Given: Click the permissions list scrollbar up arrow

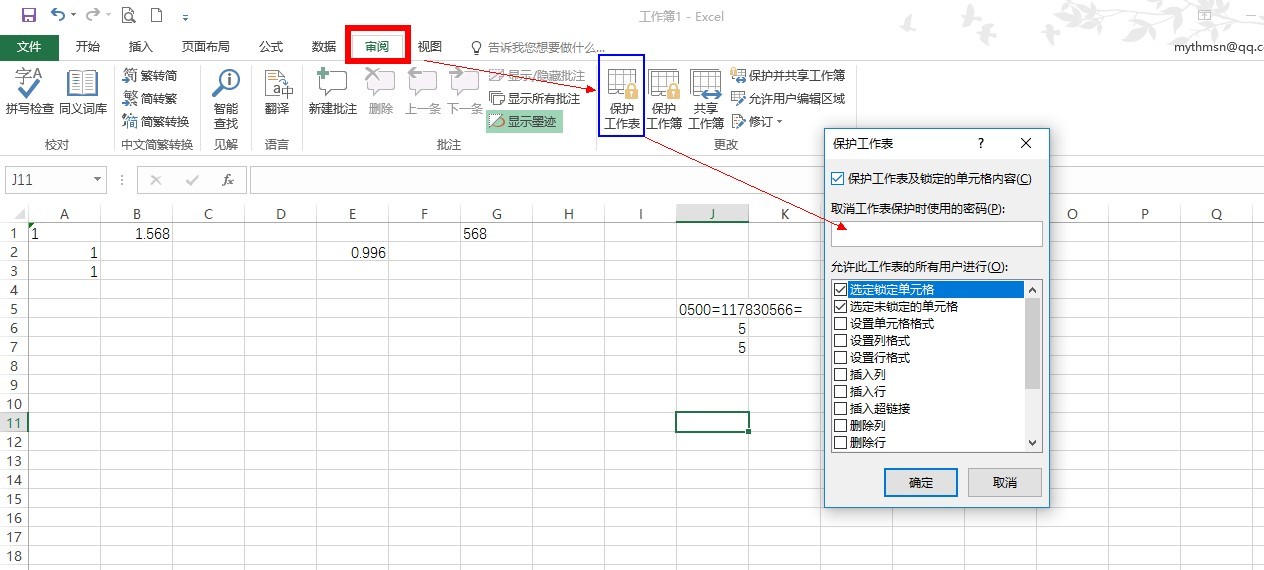Looking at the screenshot, I should point(1033,288).
